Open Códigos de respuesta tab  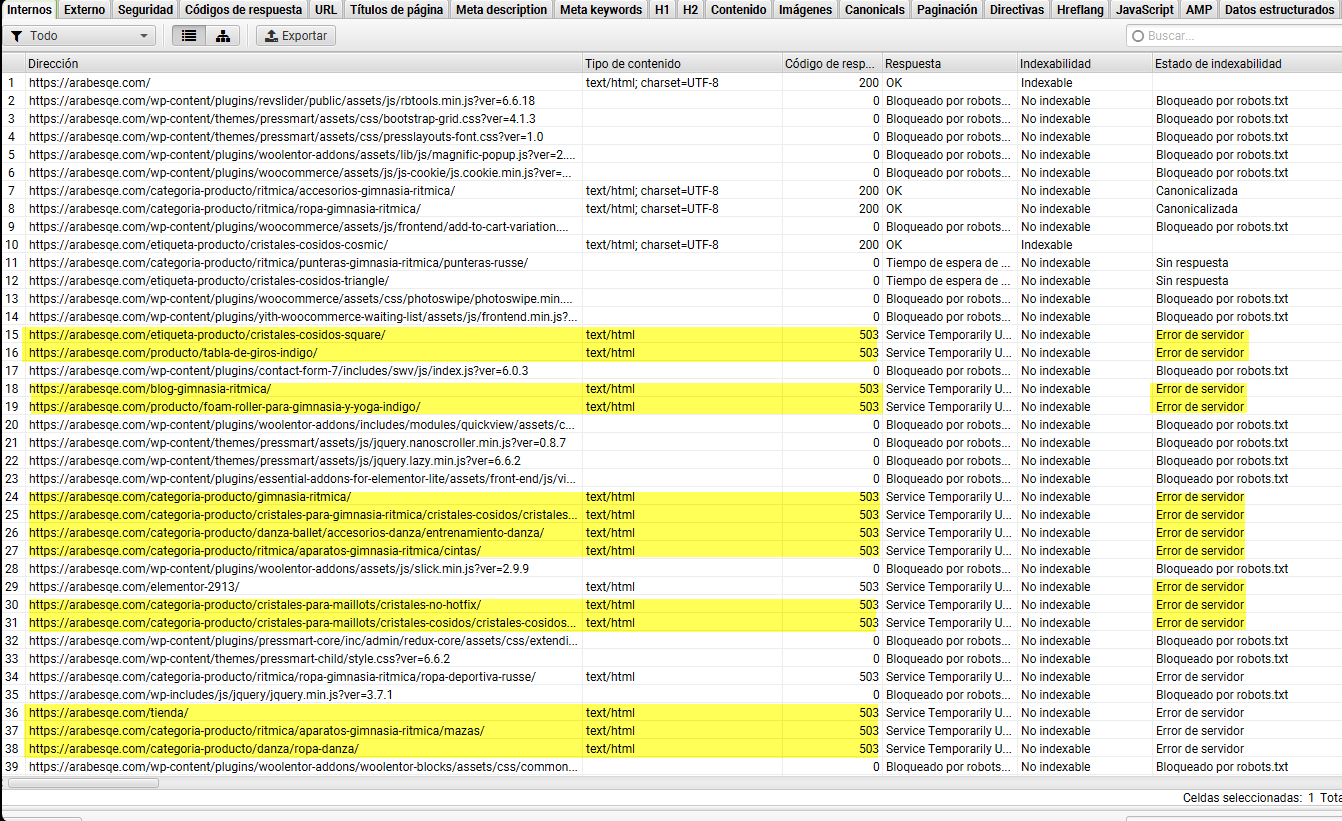pos(243,10)
